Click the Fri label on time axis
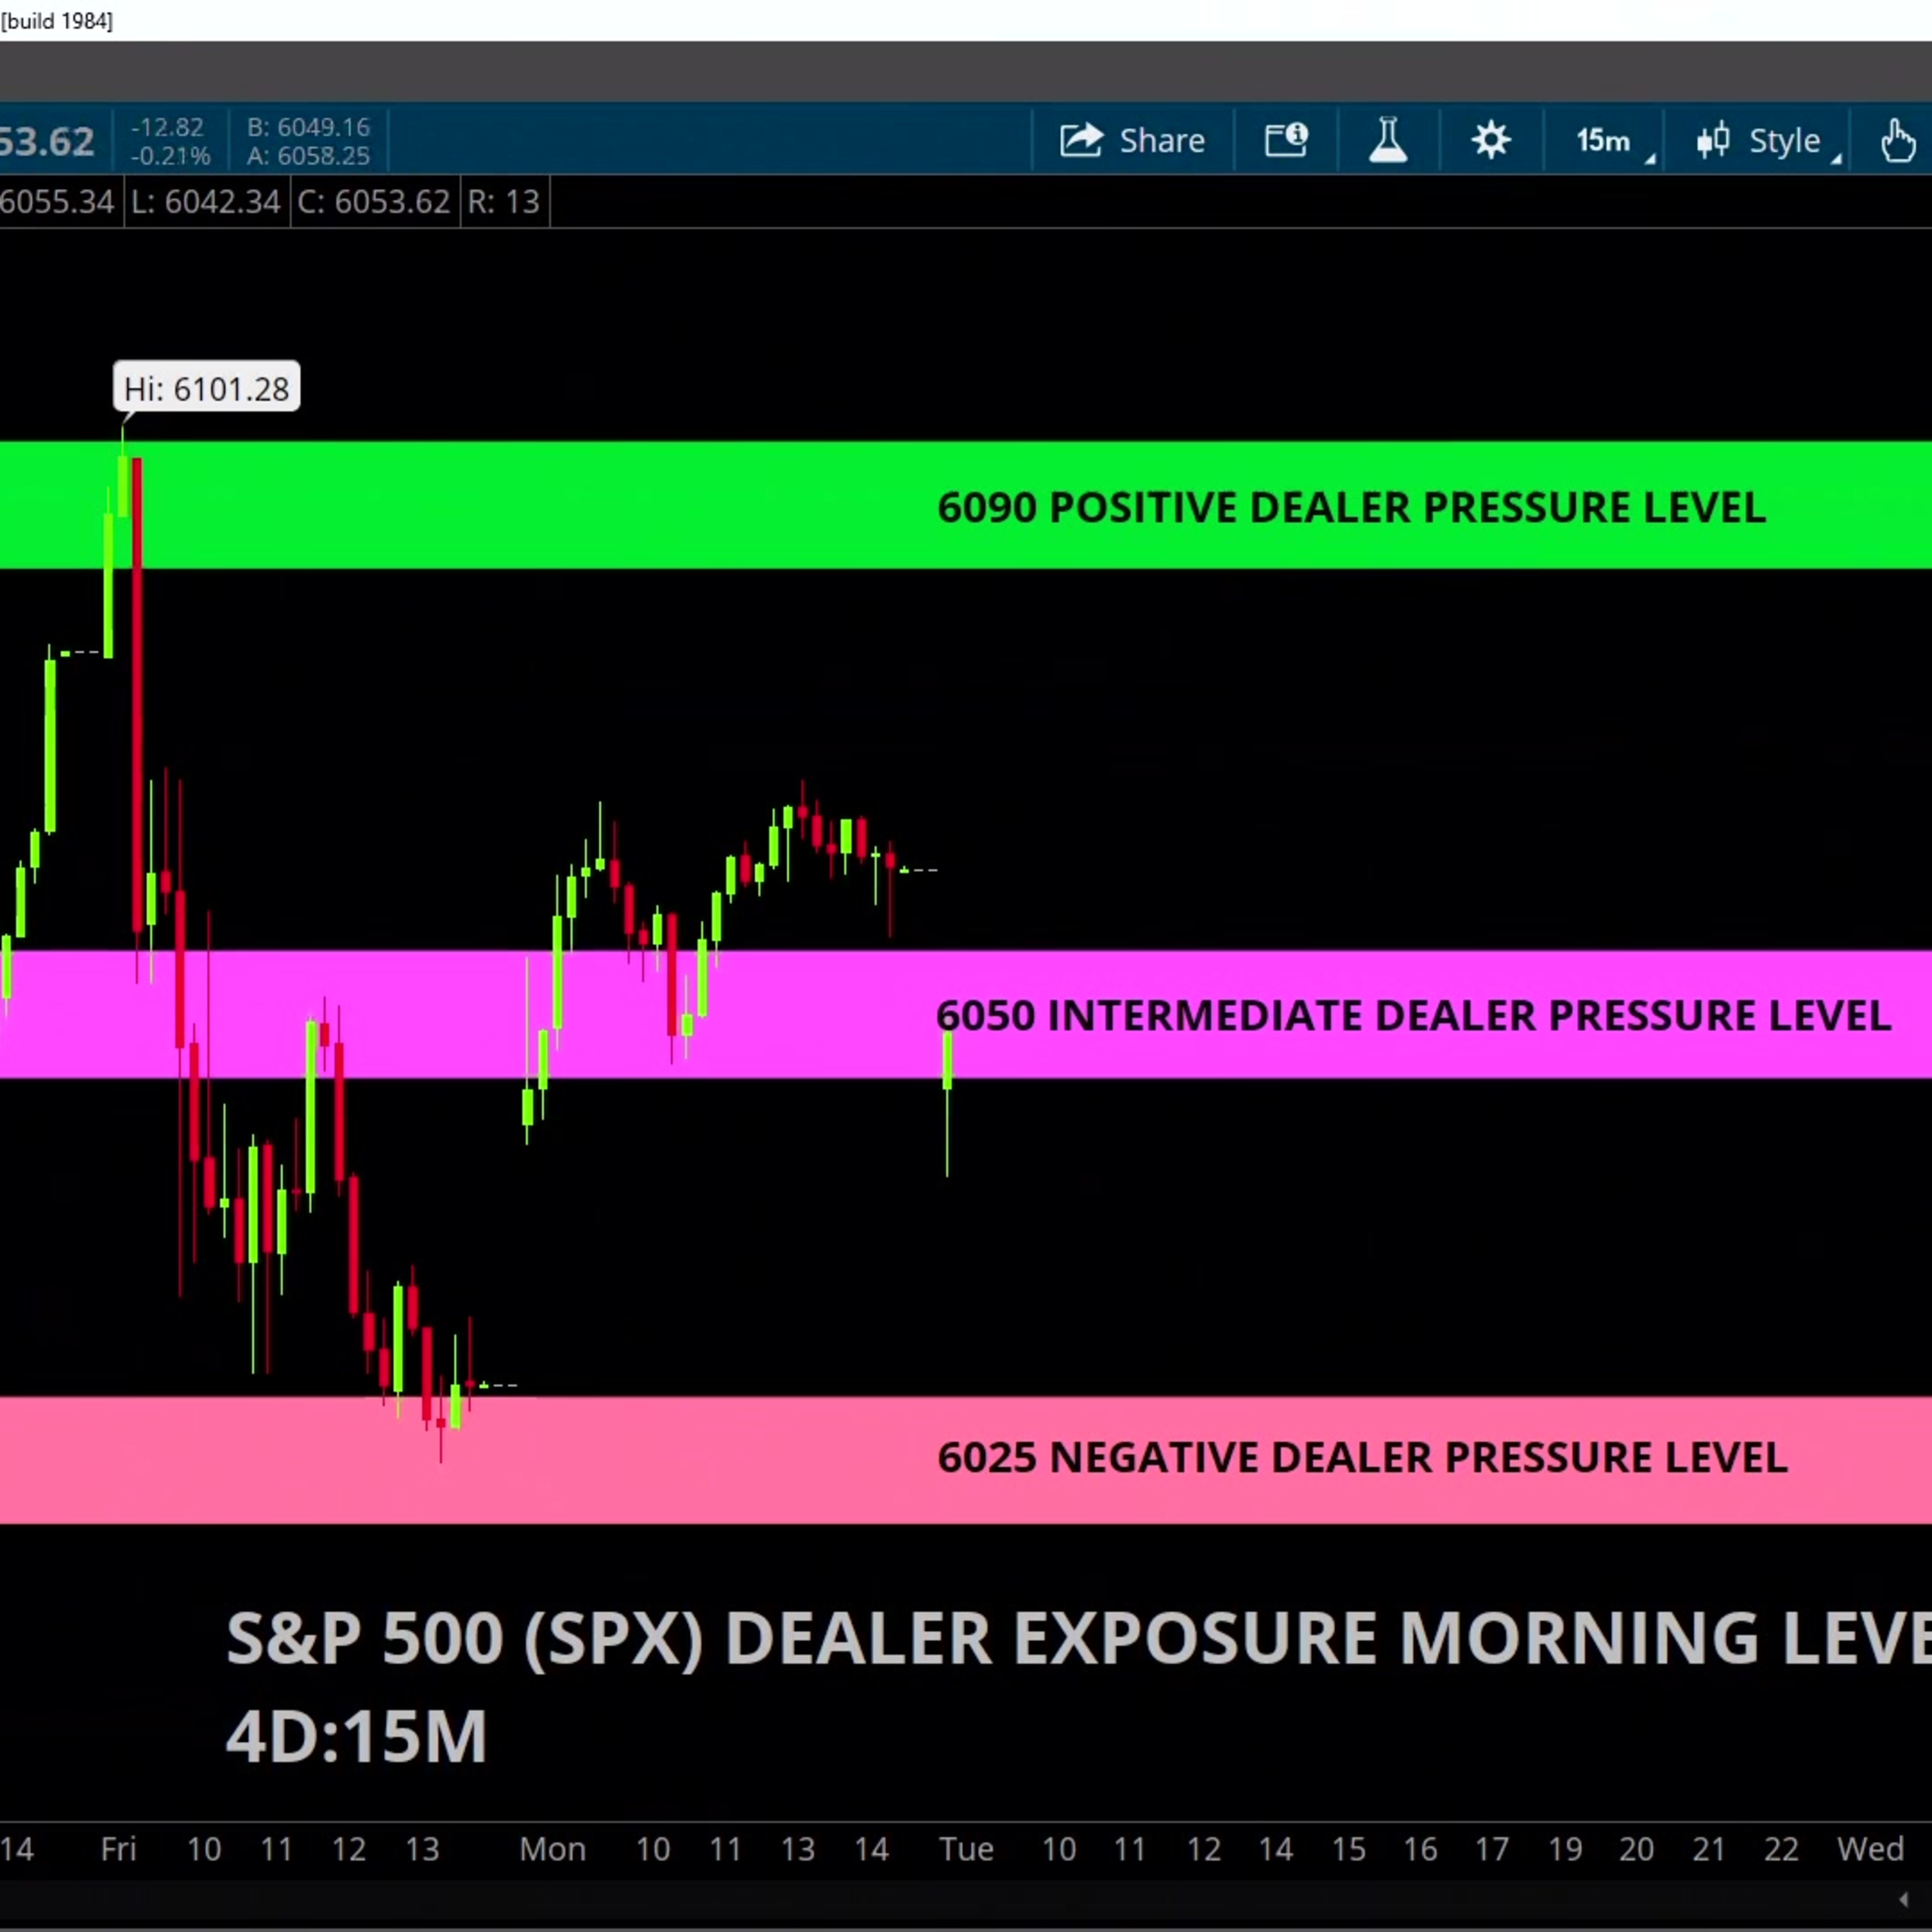The image size is (1932, 1932). click(x=118, y=1849)
